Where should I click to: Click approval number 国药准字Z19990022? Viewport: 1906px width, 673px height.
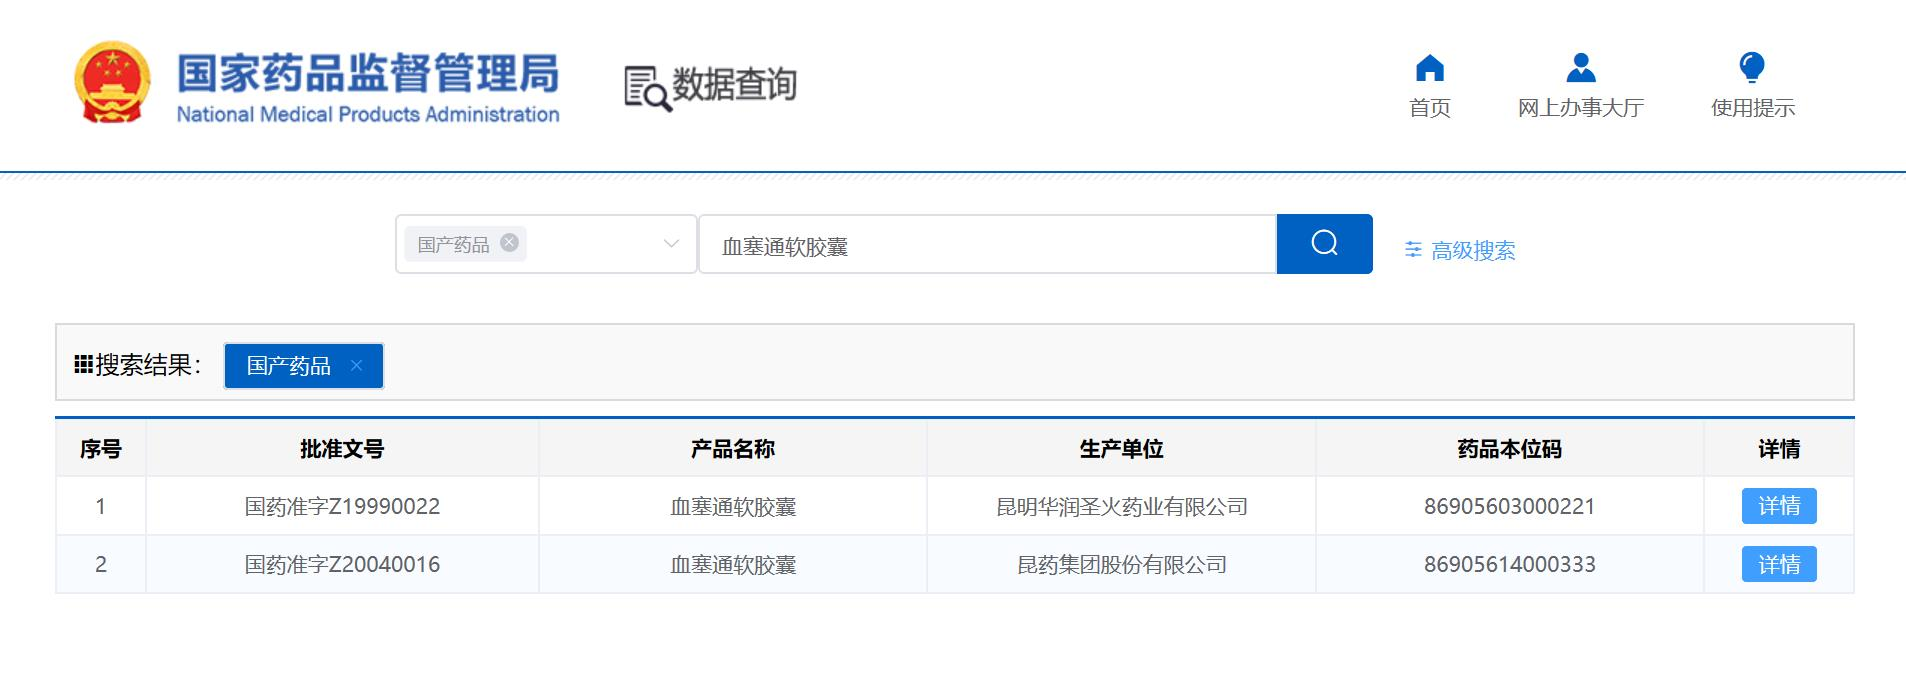(342, 507)
